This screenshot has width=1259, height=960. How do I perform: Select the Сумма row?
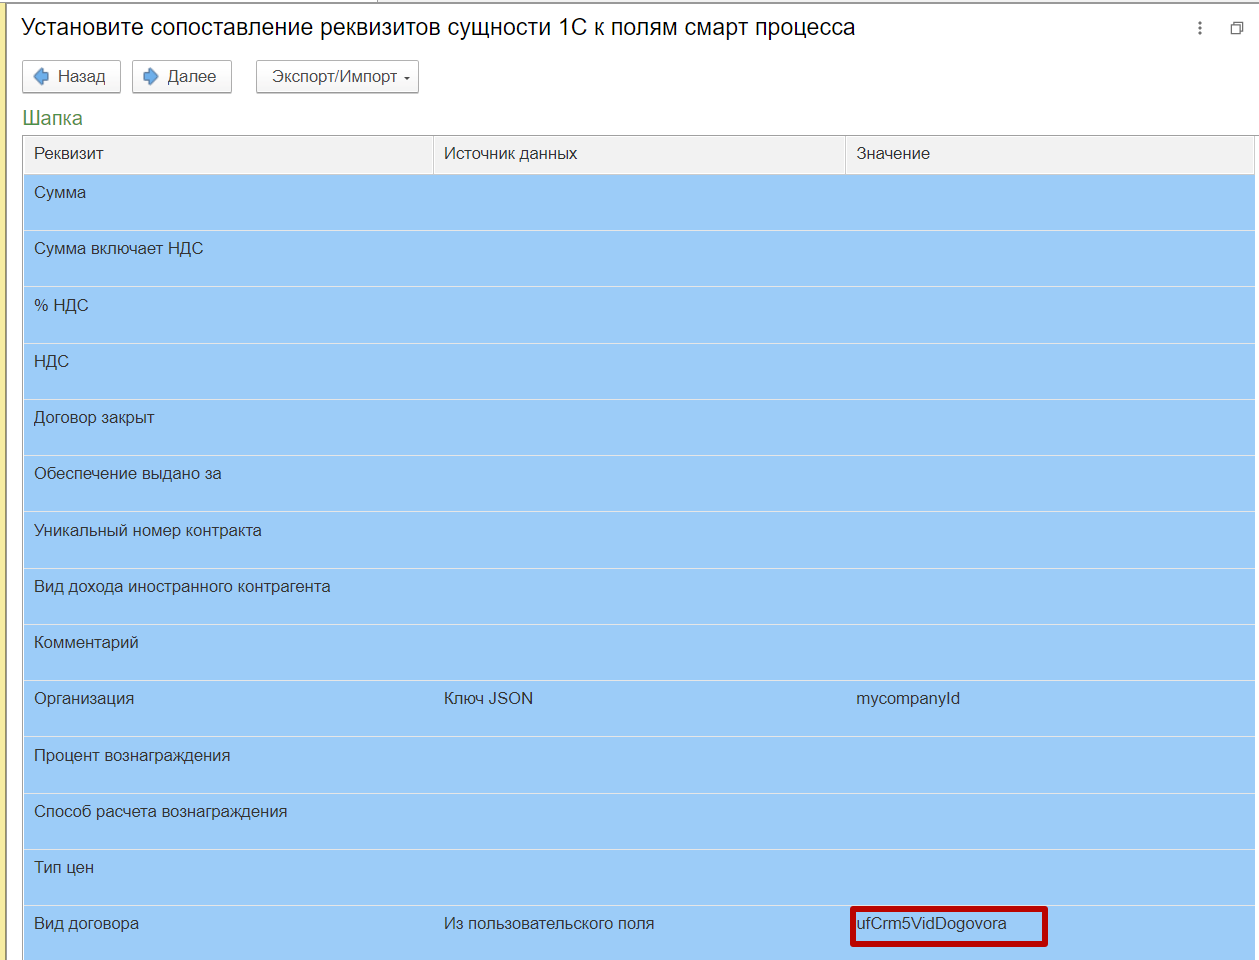pyautogui.click(x=60, y=193)
